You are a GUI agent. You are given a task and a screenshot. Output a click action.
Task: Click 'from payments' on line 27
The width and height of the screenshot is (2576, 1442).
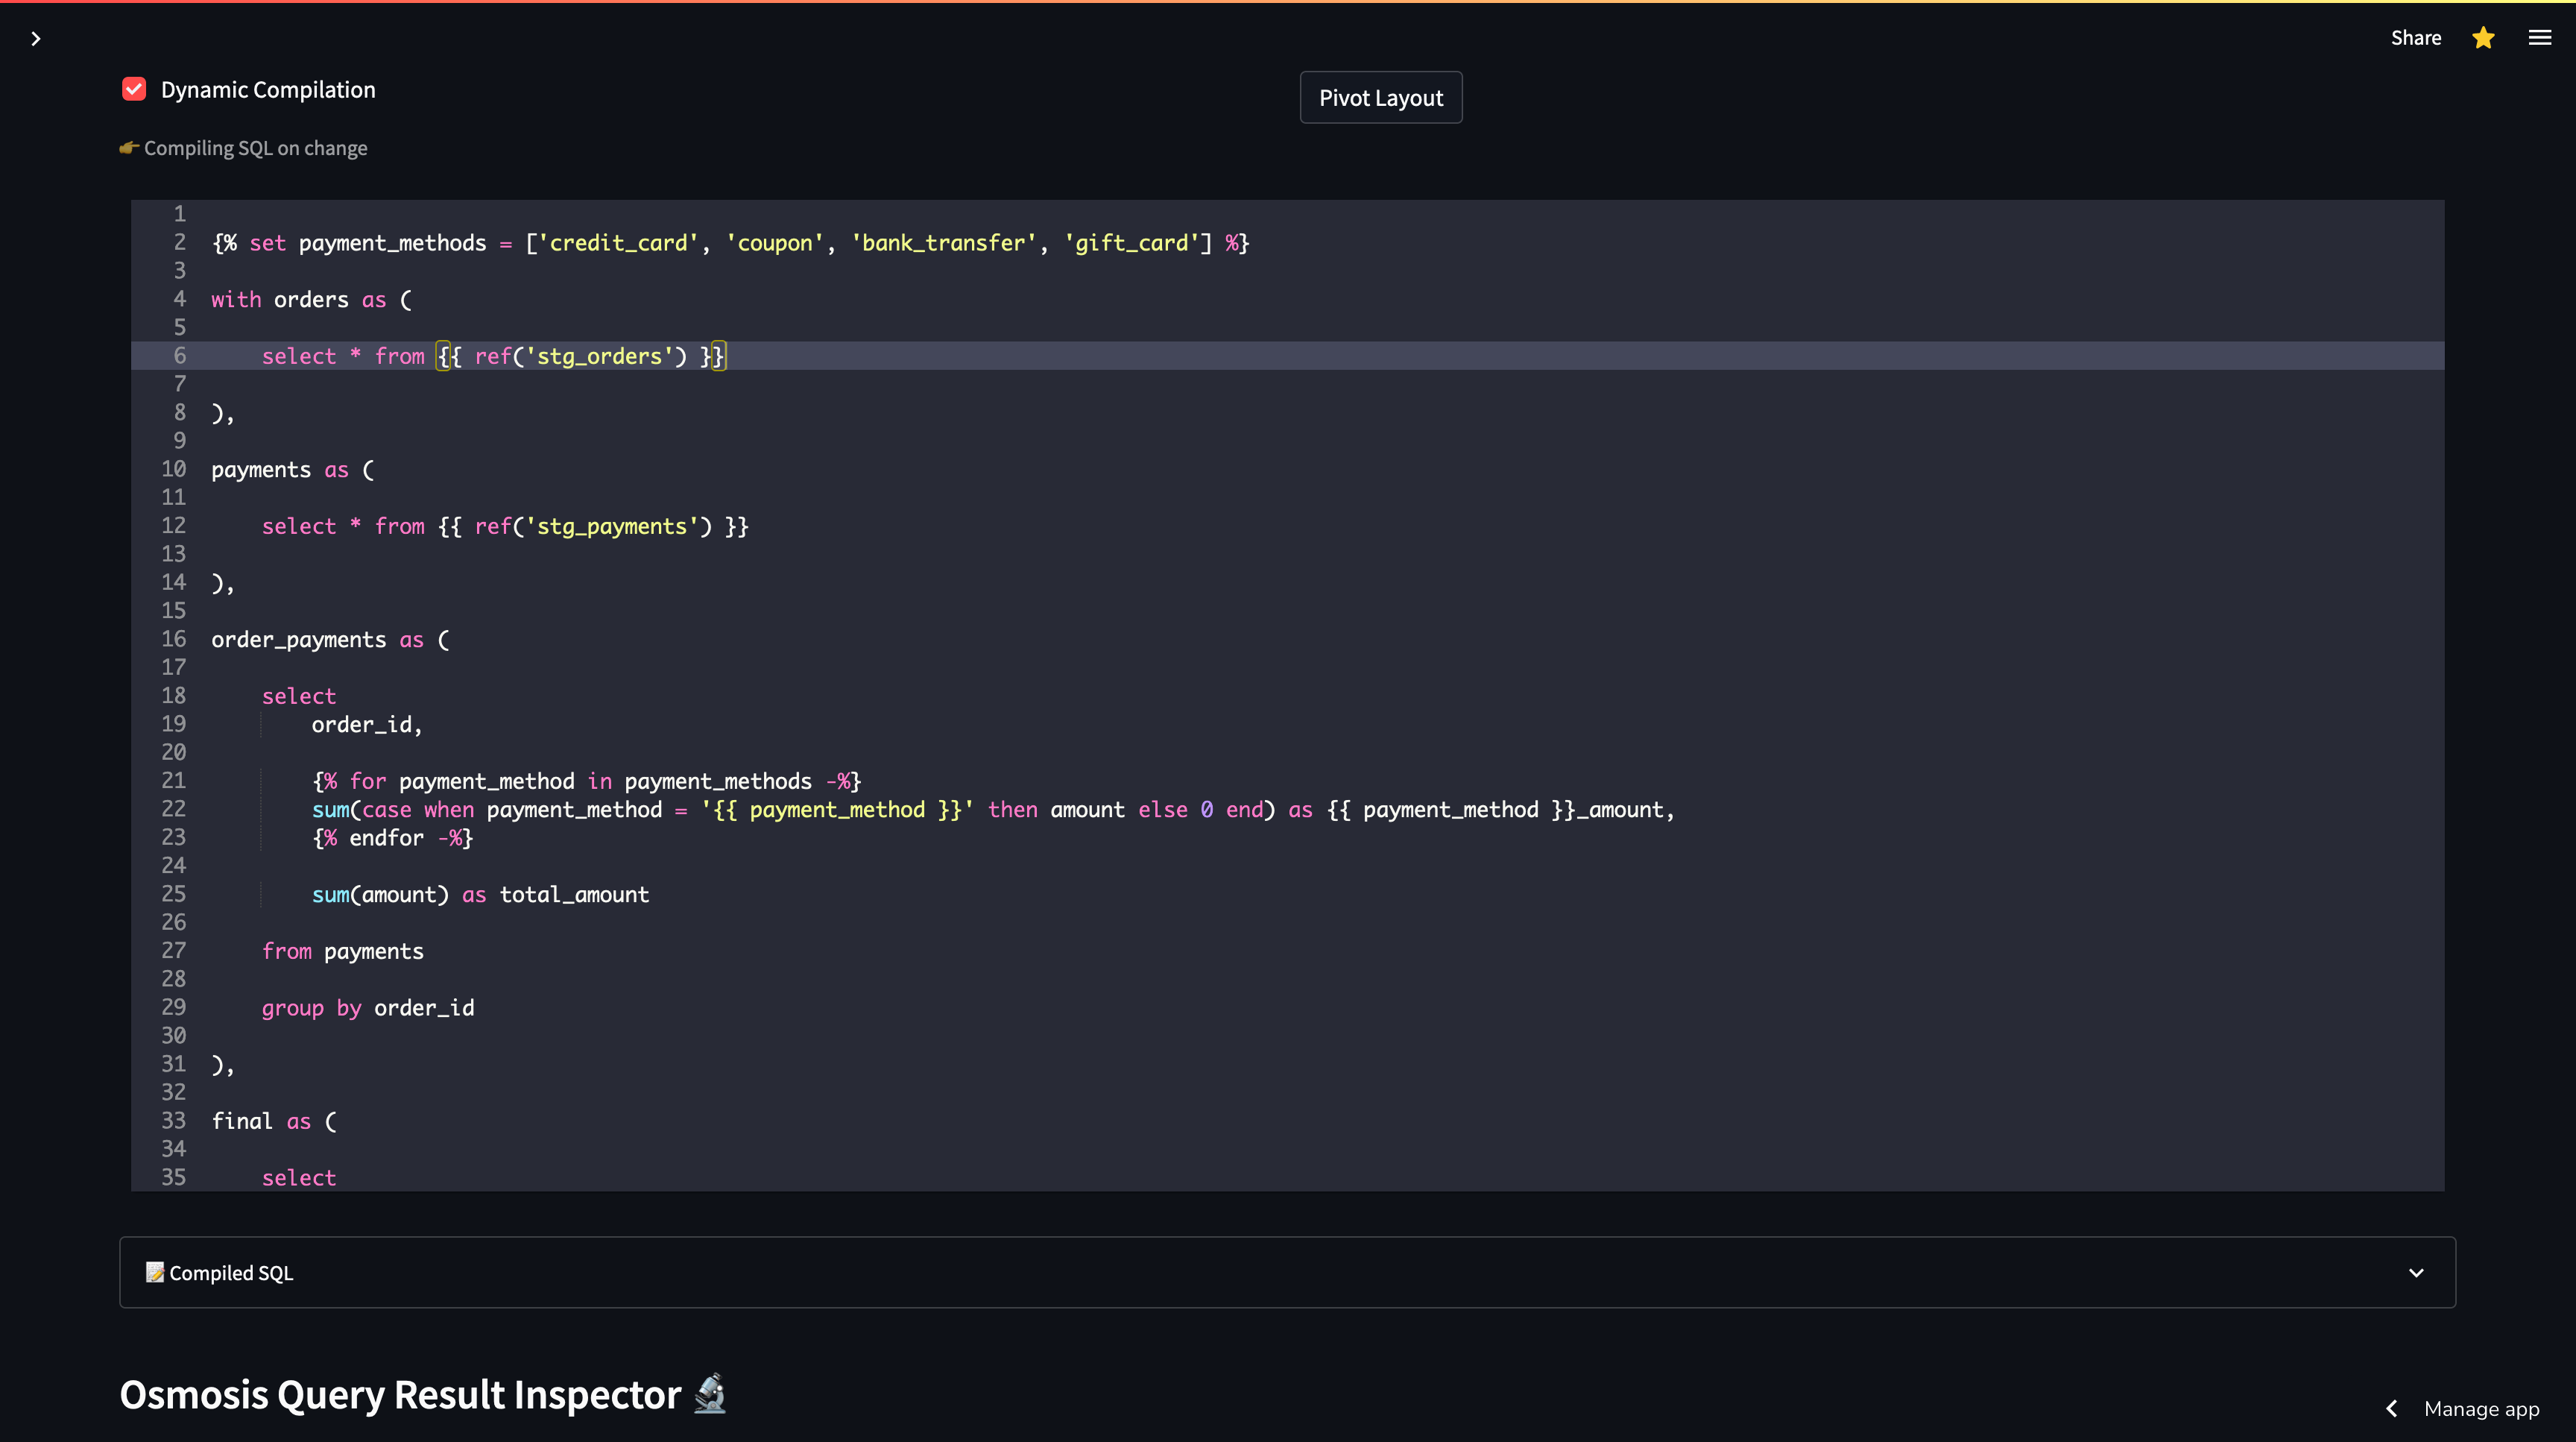(x=342, y=951)
